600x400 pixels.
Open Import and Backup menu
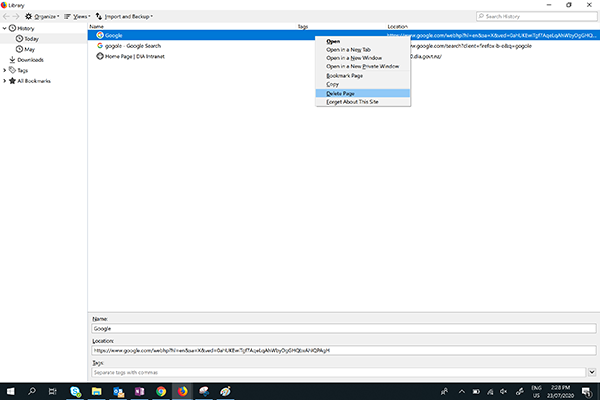pos(124,16)
